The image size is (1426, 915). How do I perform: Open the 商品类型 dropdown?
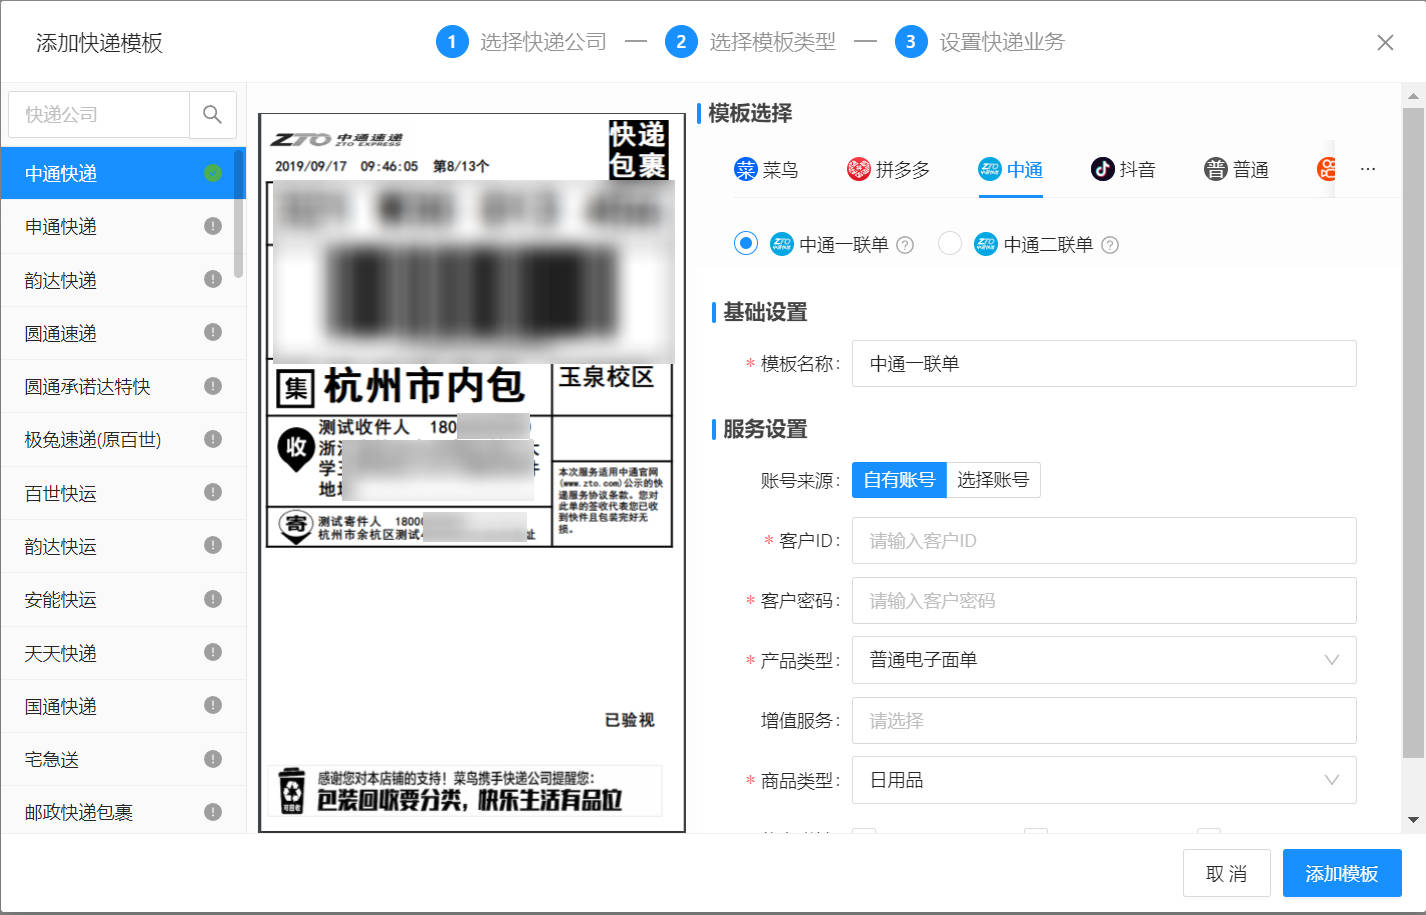pyautogui.click(x=1104, y=780)
